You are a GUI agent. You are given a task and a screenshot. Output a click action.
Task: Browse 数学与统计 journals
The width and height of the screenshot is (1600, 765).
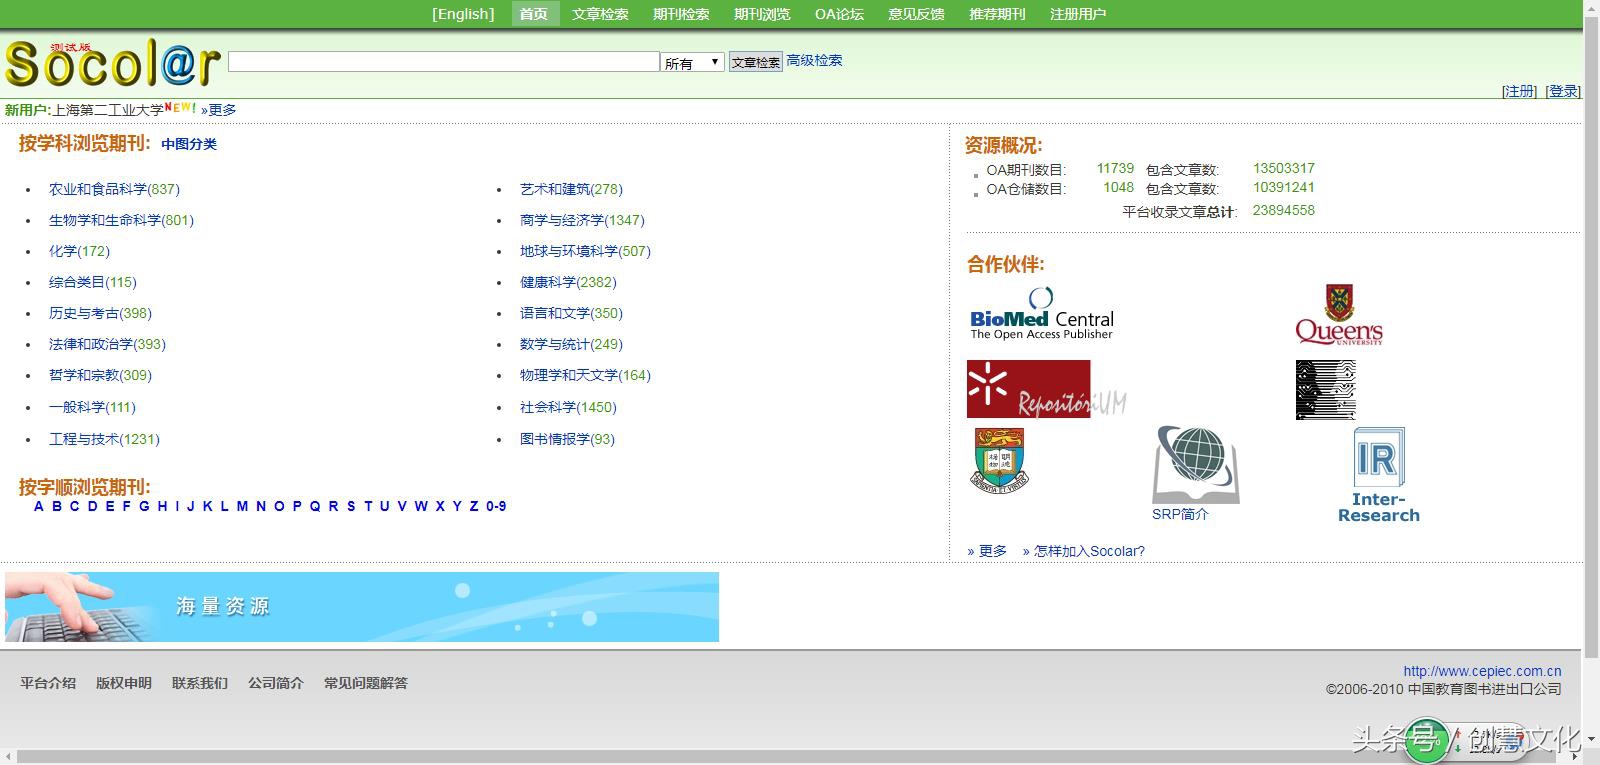(571, 344)
